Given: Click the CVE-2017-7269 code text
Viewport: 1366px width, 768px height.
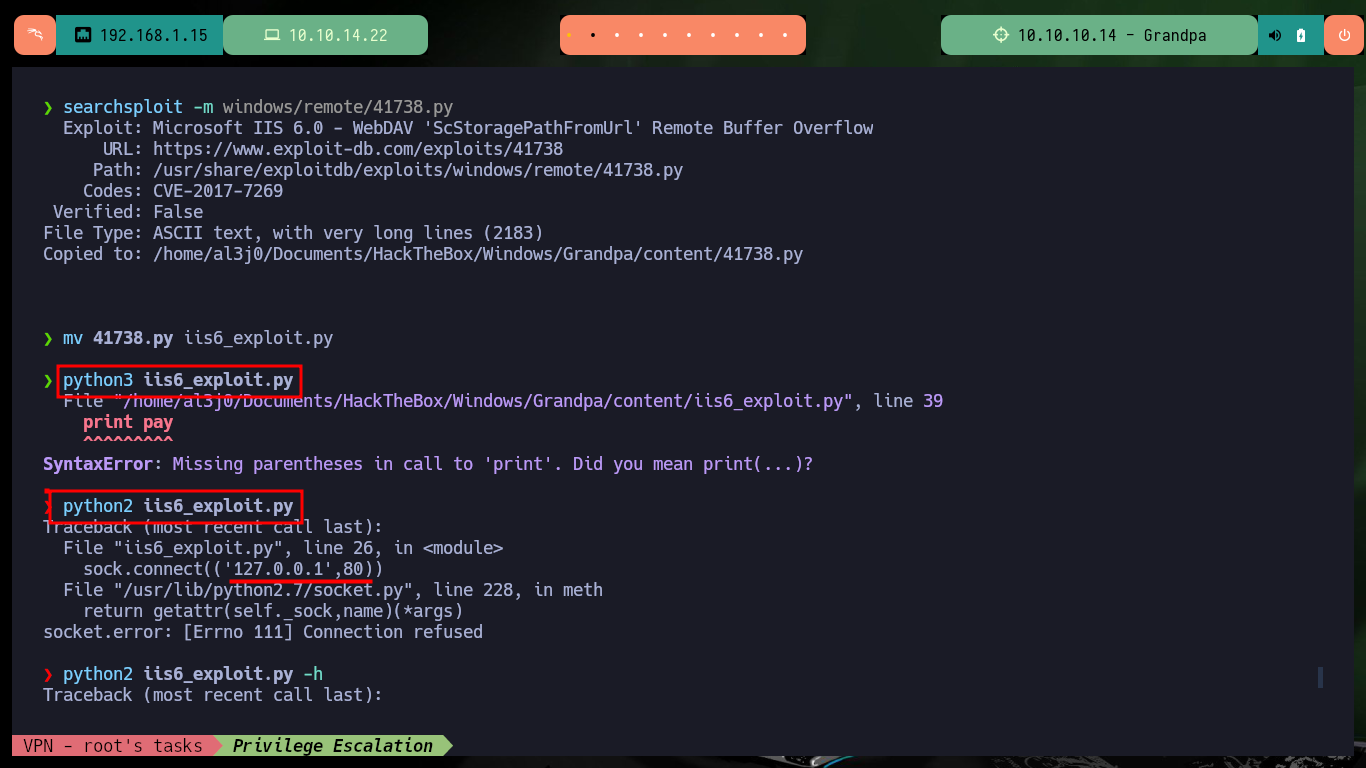Looking at the screenshot, I should [x=218, y=191].
